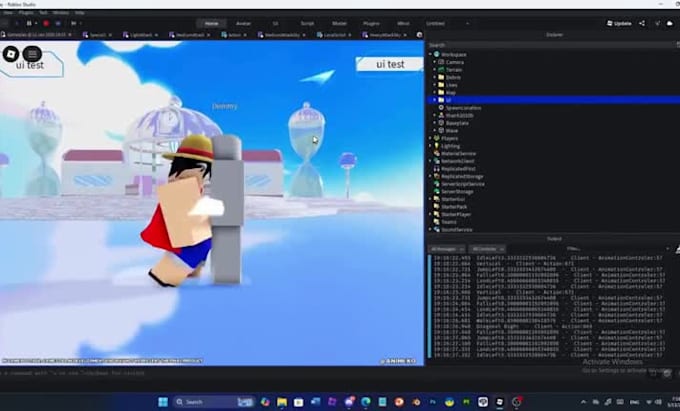This screenshot has width=680, height=411.
Task: Click the Roblox logo button in game viewport
Action: pyautogui.click(x=11, y=54)
